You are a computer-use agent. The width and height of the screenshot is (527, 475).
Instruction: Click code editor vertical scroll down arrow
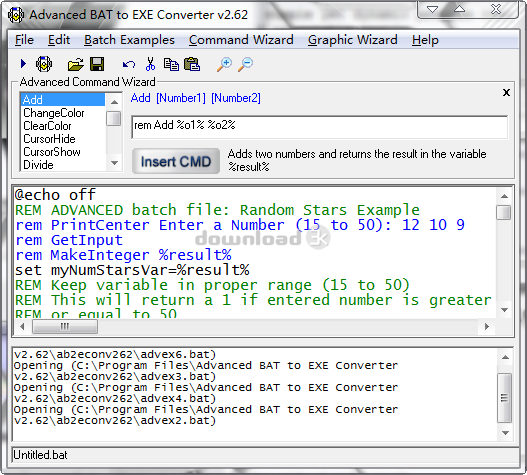pyautogui.click(x=504, y=310)
